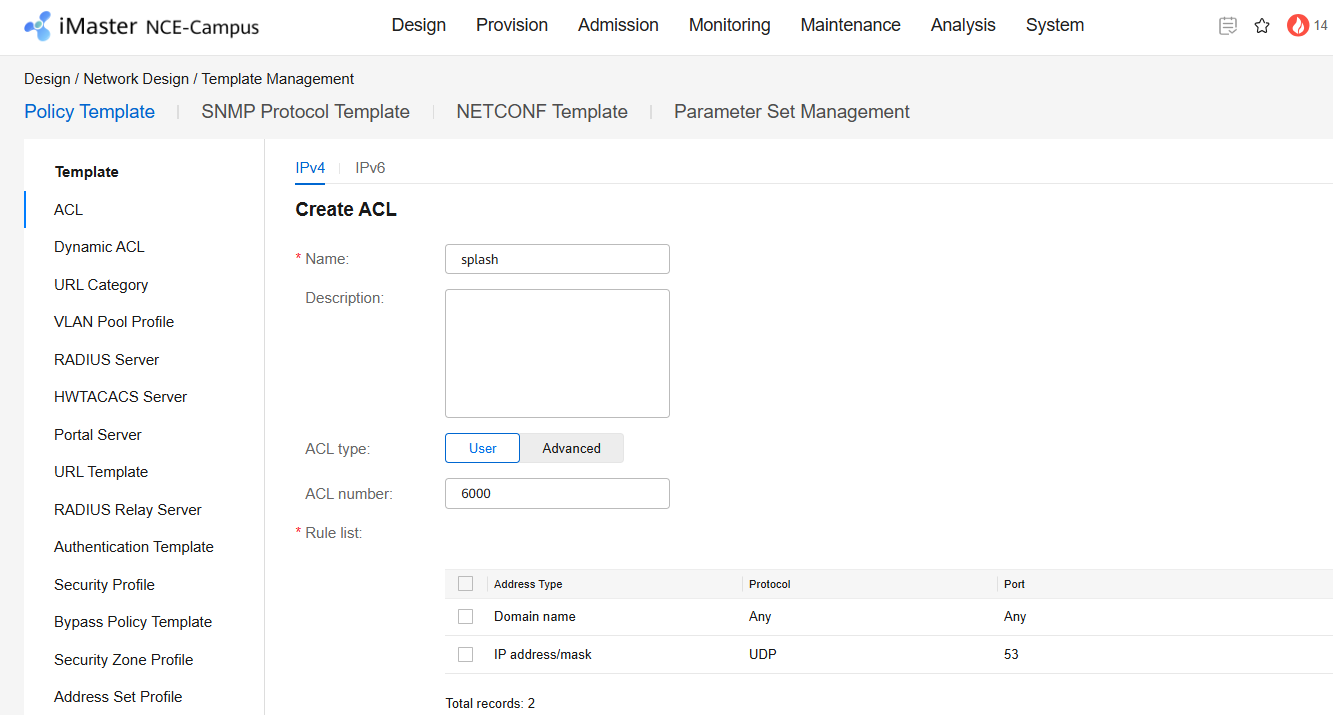This screenshot has height=715, width=1333.
Task: Open the alarm flame notification icon
Action: tap(1298, 26)
